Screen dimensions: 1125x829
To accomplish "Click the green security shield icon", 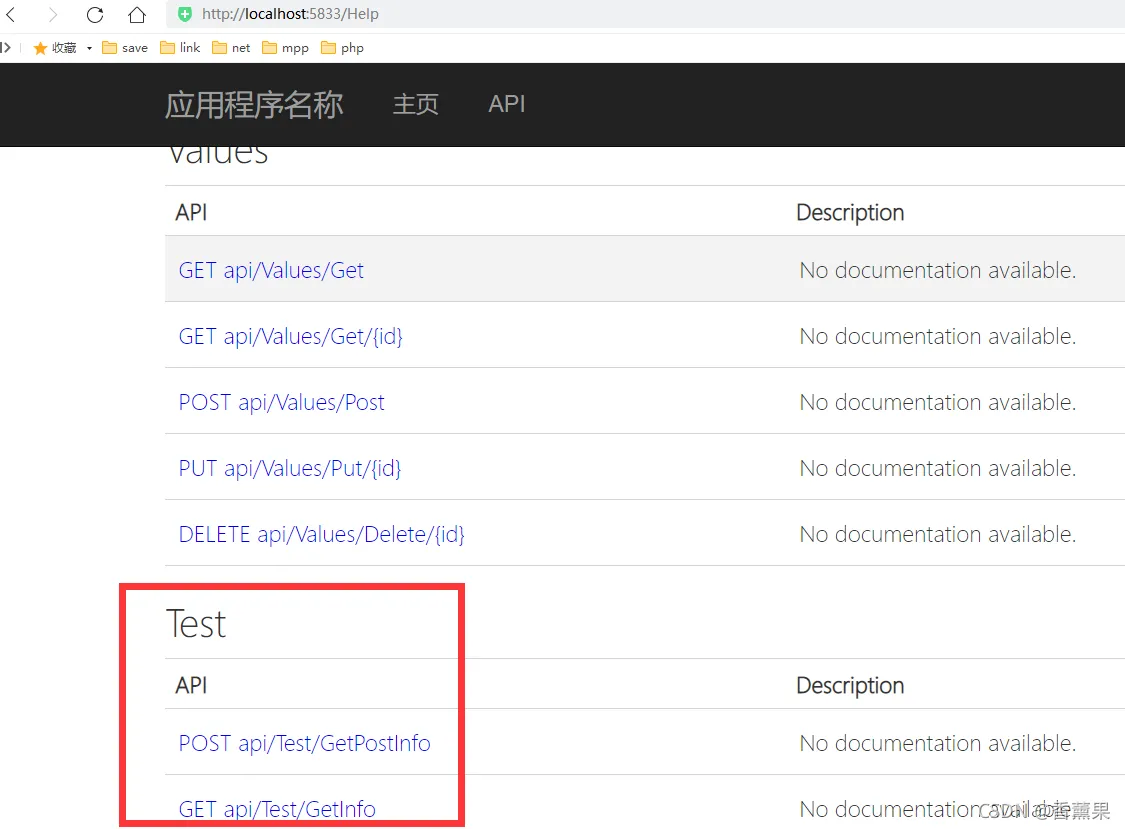I will tap(184, 14).
